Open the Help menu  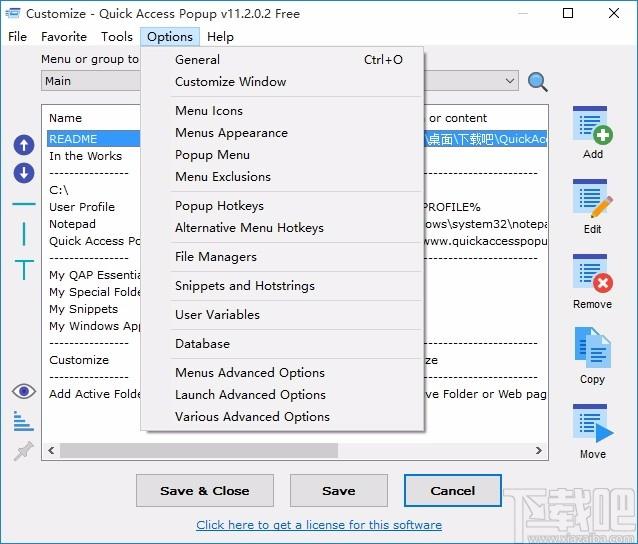pos(220,37)
